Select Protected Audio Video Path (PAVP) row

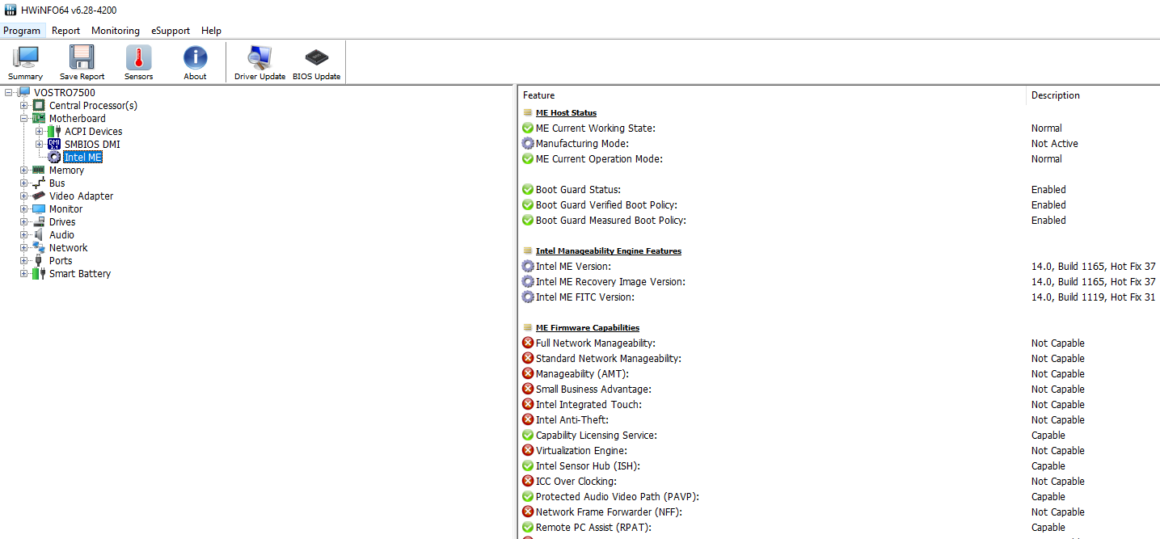coord(839,497)
